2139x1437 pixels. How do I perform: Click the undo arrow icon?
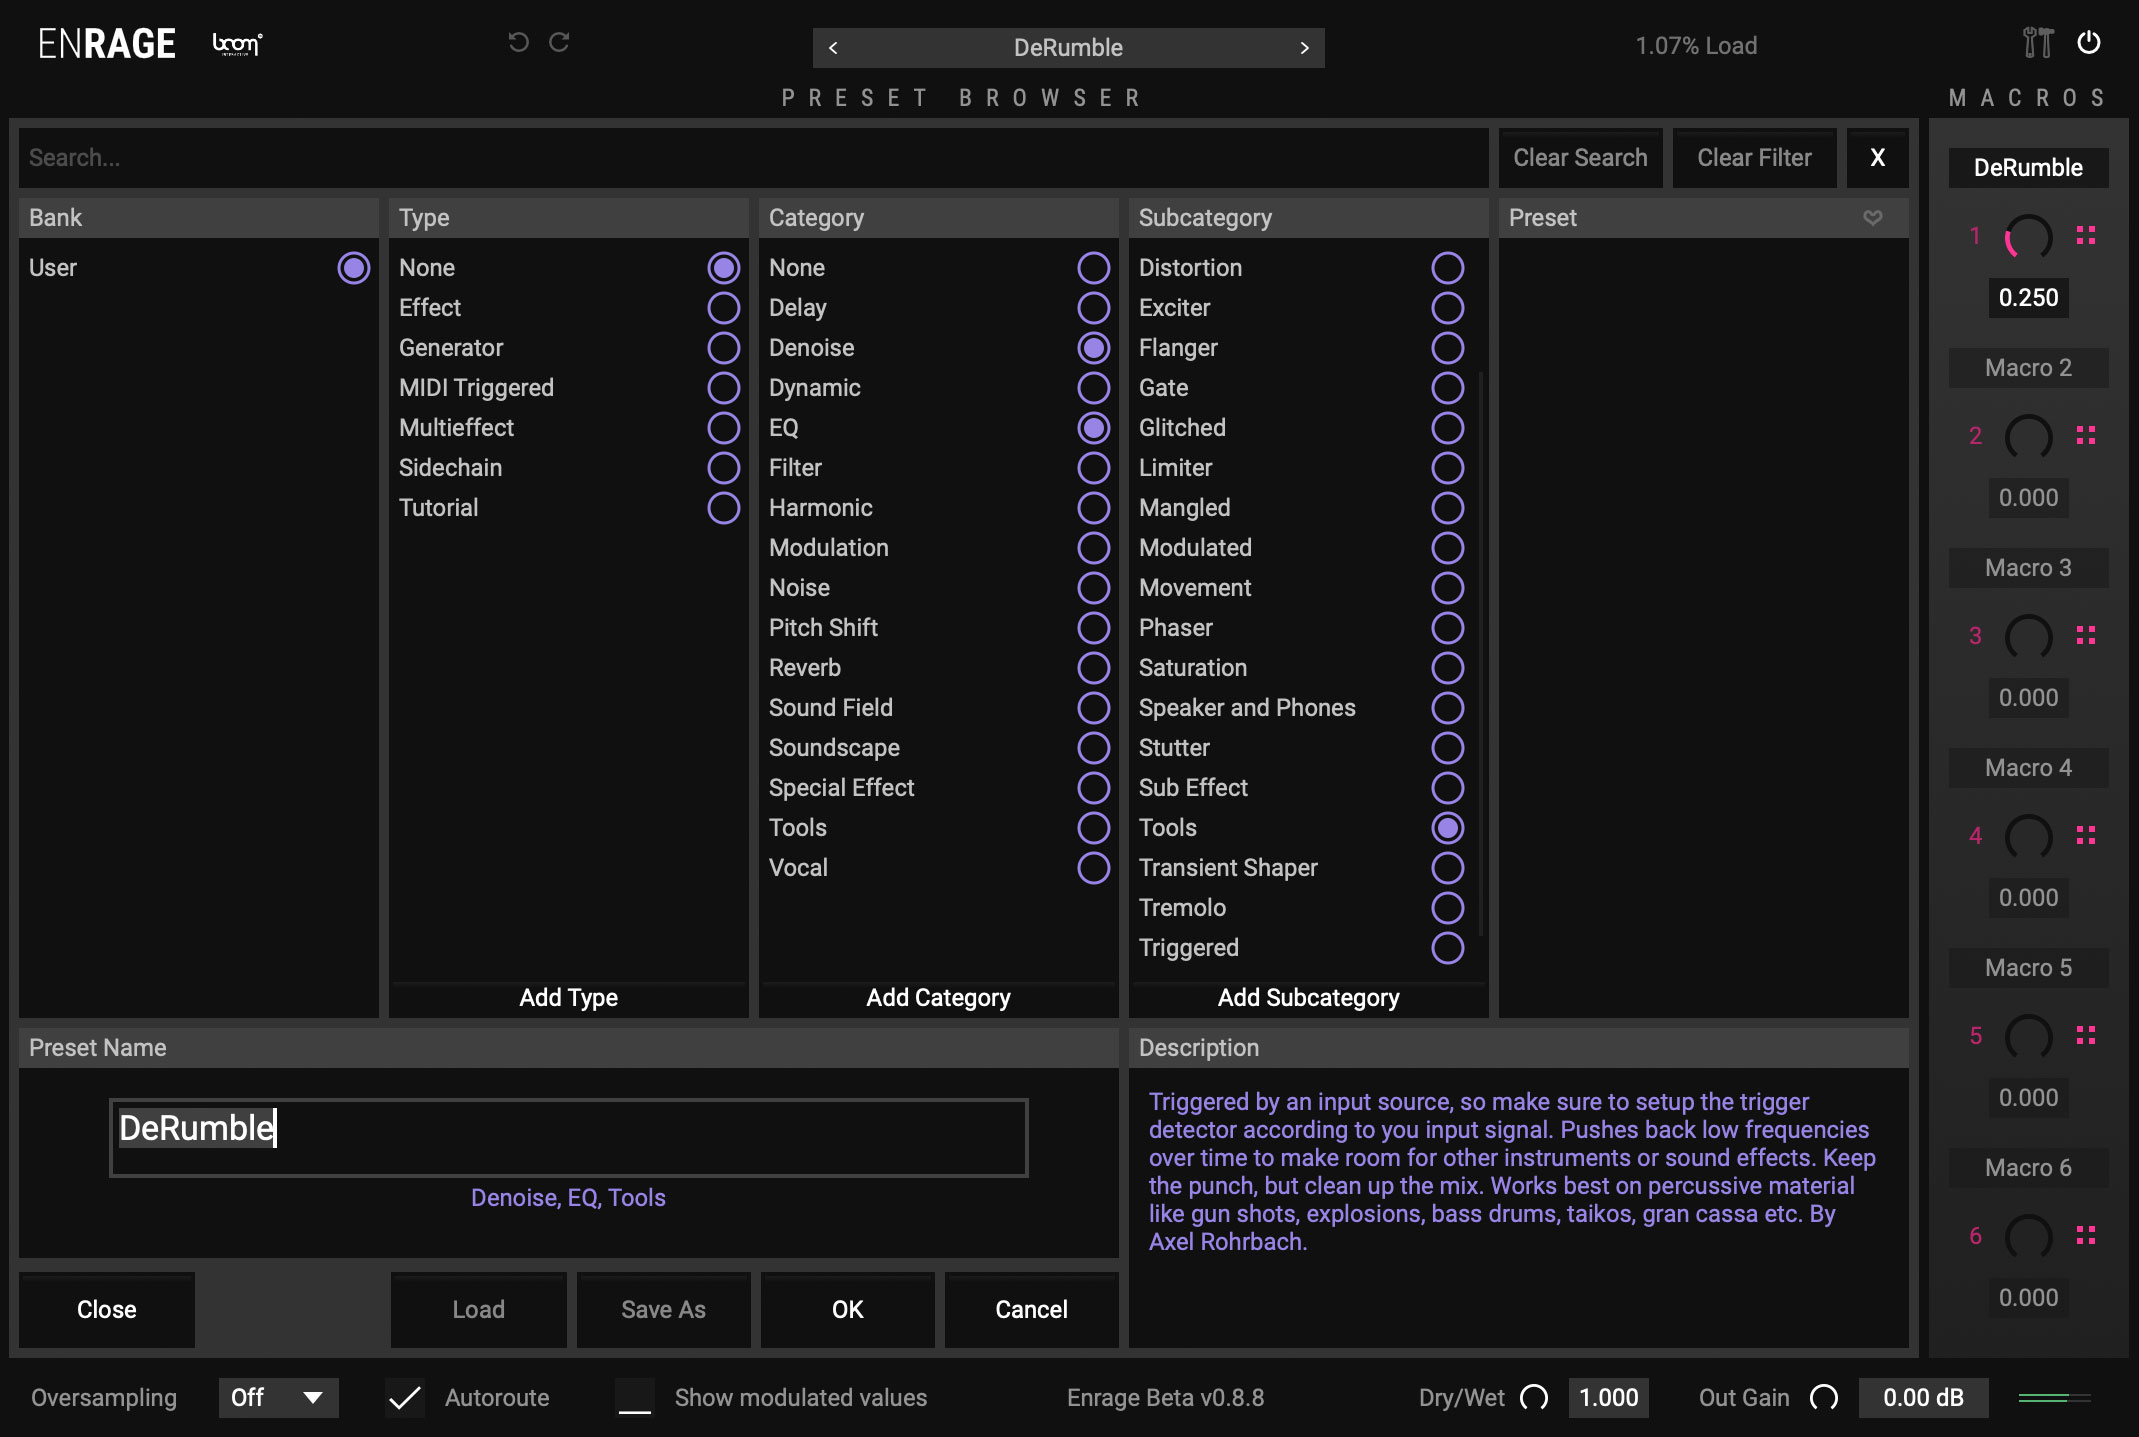(517, 43)
